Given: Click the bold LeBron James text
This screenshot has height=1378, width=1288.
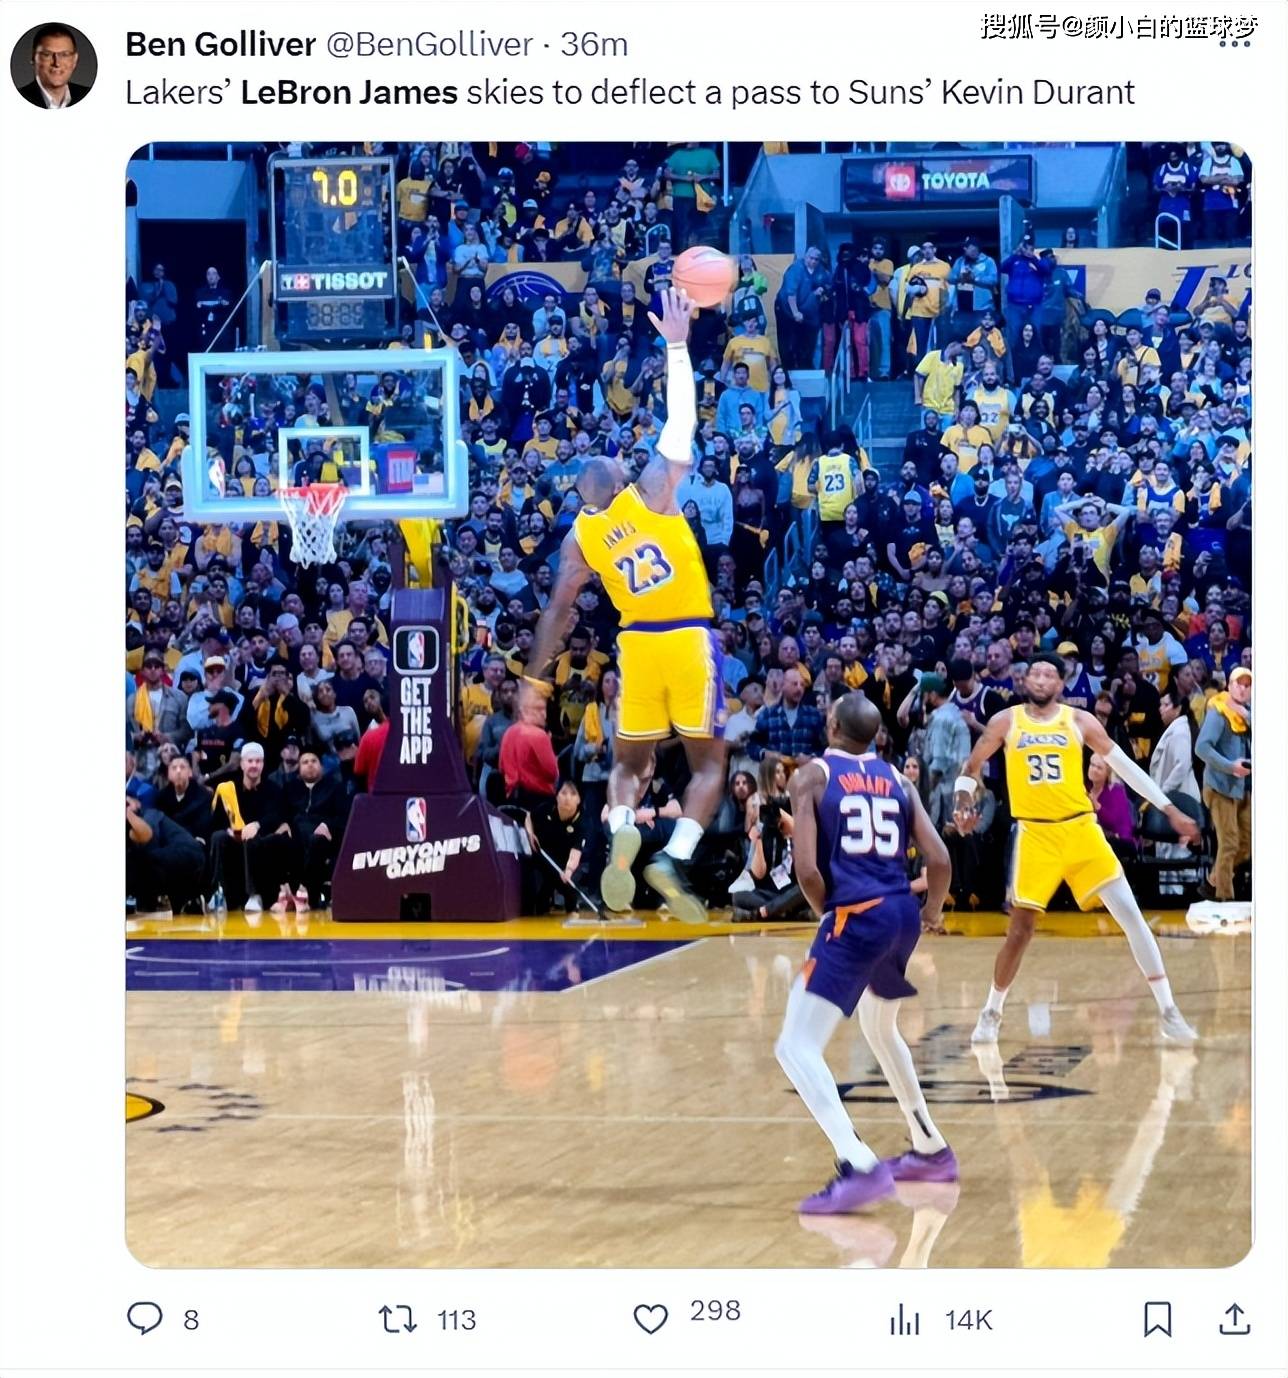Looking at the screenshot, I should [x=349, y=93].
